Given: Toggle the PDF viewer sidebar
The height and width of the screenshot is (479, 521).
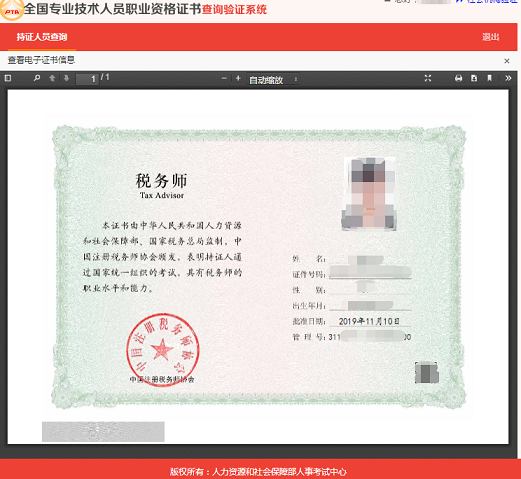Looking at the screenshot, I should [x=8, y=78].
